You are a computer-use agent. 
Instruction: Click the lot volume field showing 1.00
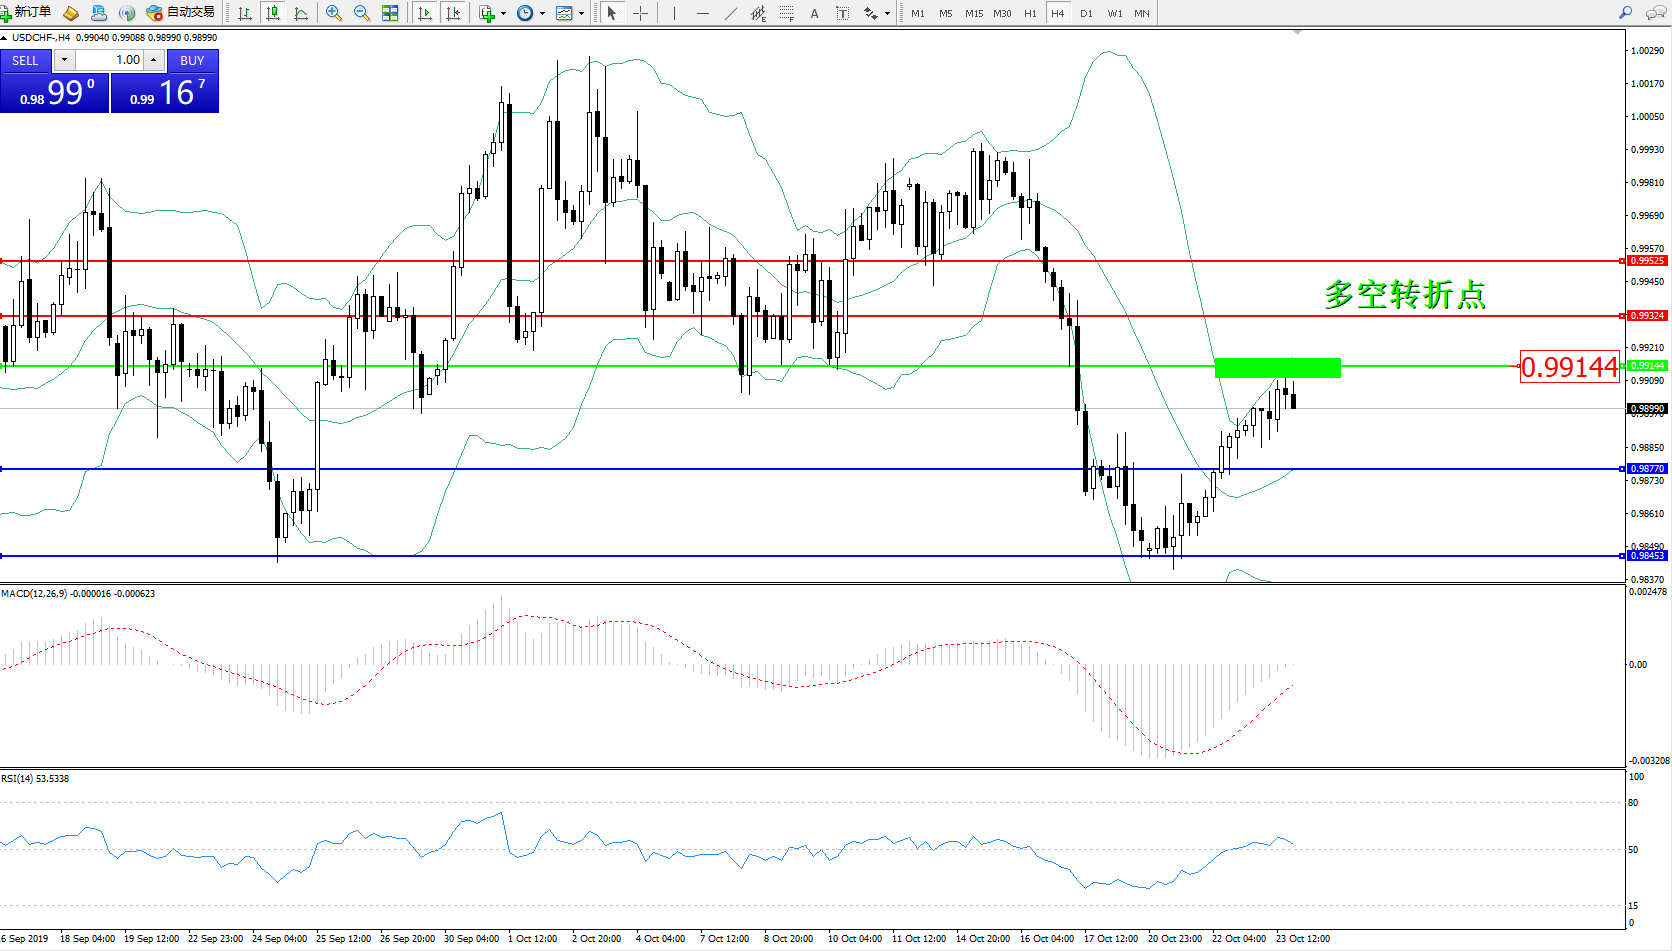pos(110,60)
